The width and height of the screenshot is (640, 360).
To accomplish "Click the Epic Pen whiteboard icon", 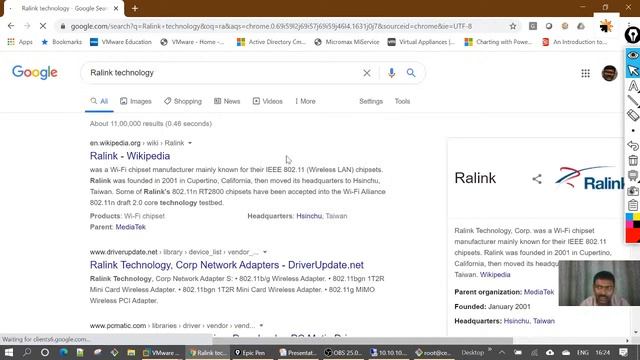I will click(x=633, y=176).
